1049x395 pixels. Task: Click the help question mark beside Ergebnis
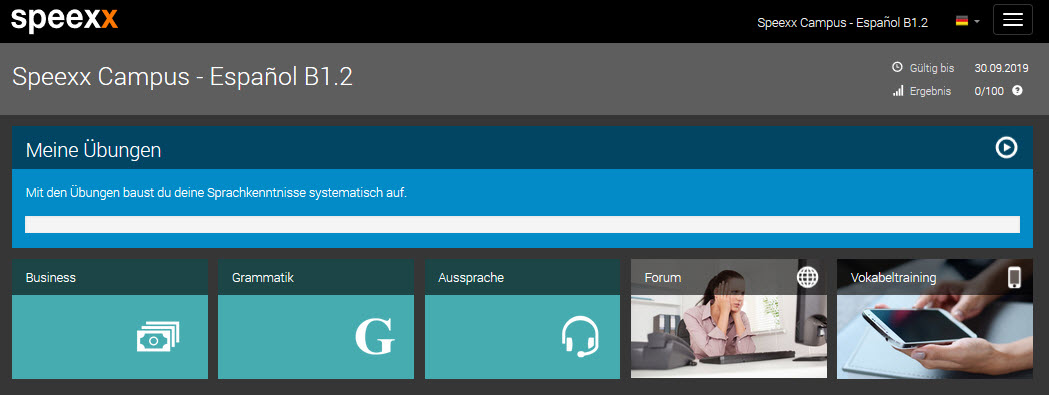click(x=1018, y=90)
